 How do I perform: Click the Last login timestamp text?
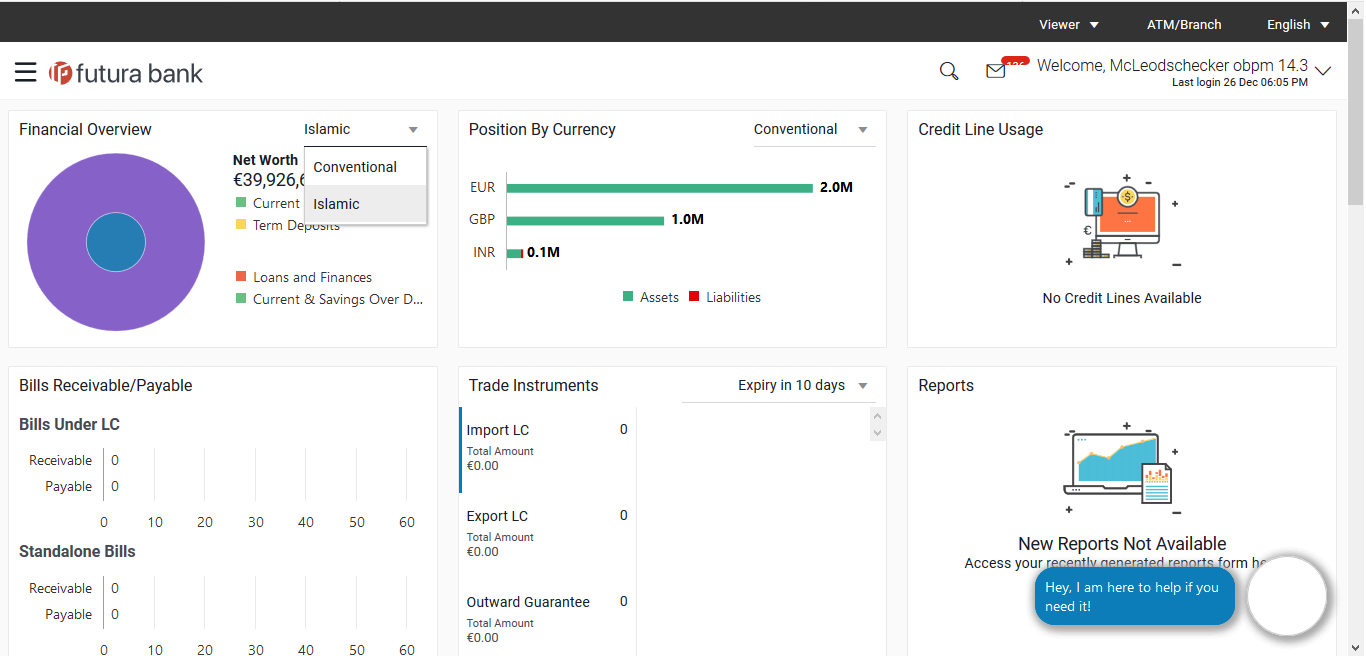click(x=1240, y=82)
